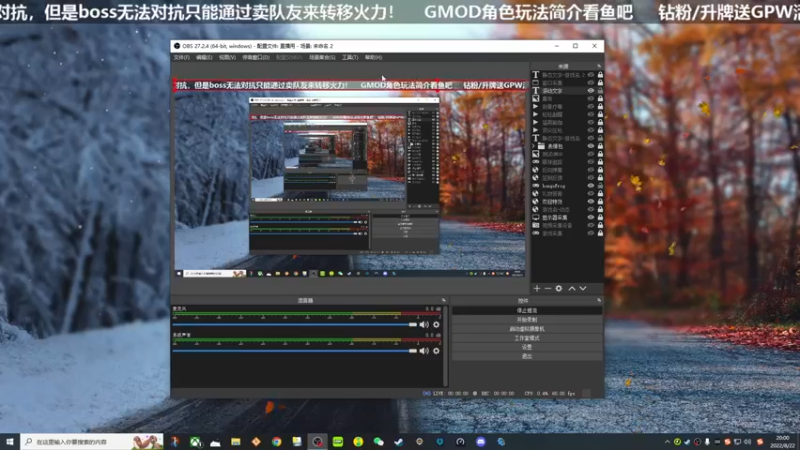Open Google Chrome from the taskbar
800x450 pixels.
click(x=277, y=442)
